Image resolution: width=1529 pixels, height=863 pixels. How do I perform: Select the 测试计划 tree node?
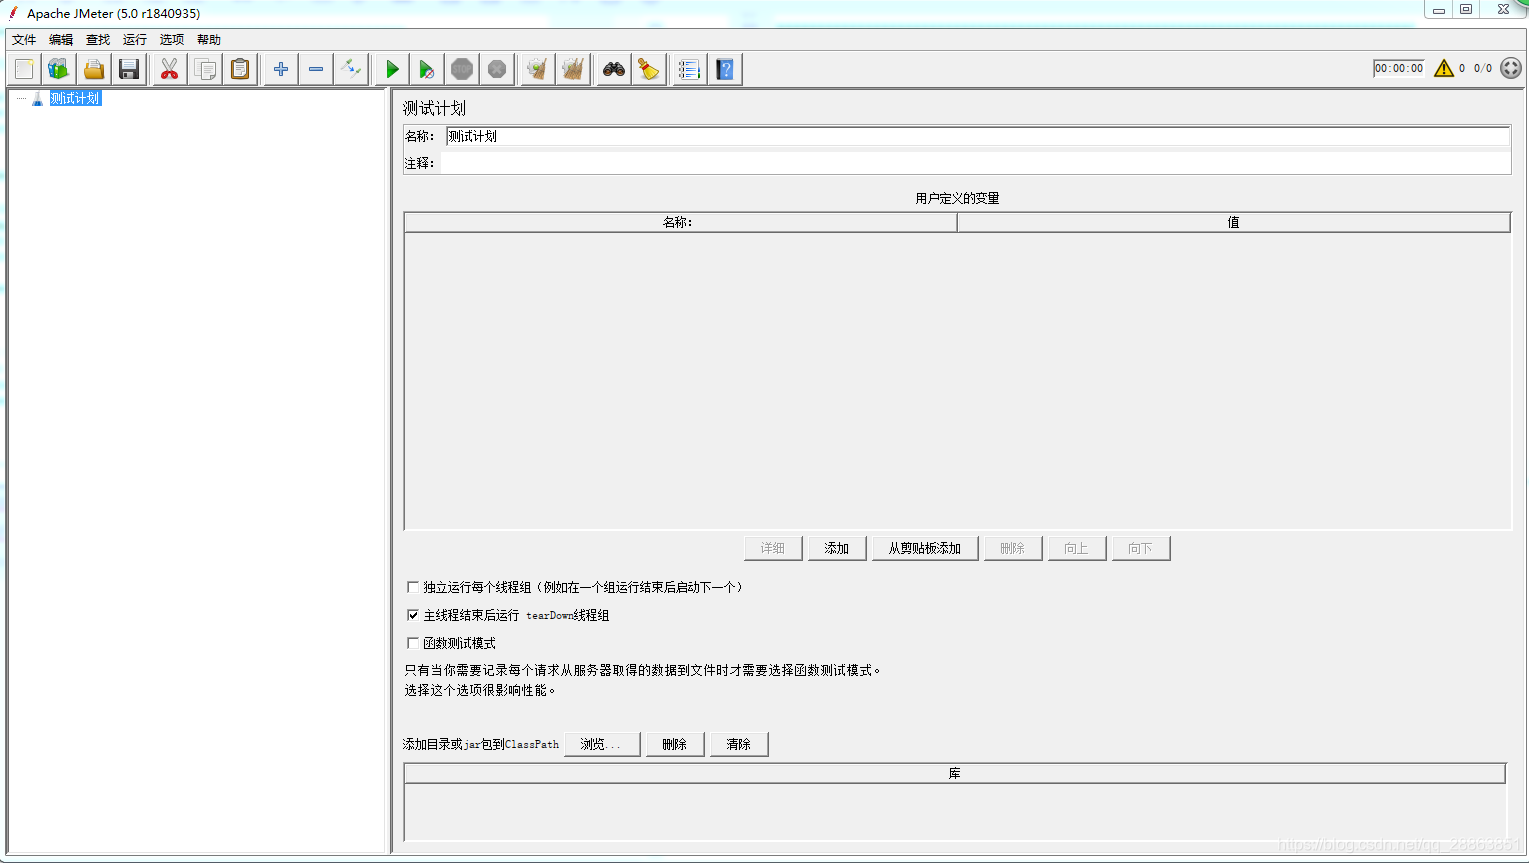(75, 98)
